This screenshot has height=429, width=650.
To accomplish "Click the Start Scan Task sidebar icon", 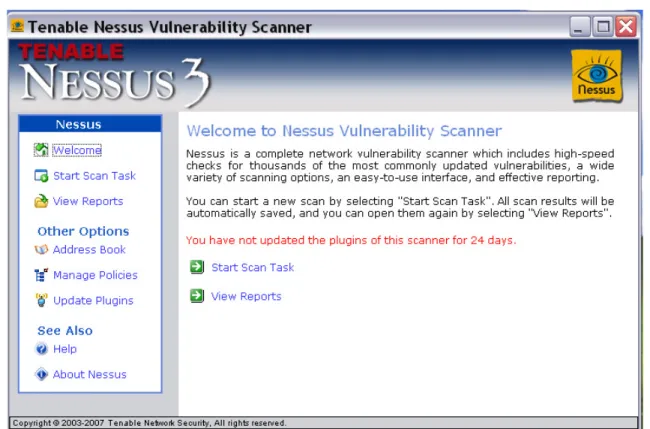I will click(x=41, y=176).
